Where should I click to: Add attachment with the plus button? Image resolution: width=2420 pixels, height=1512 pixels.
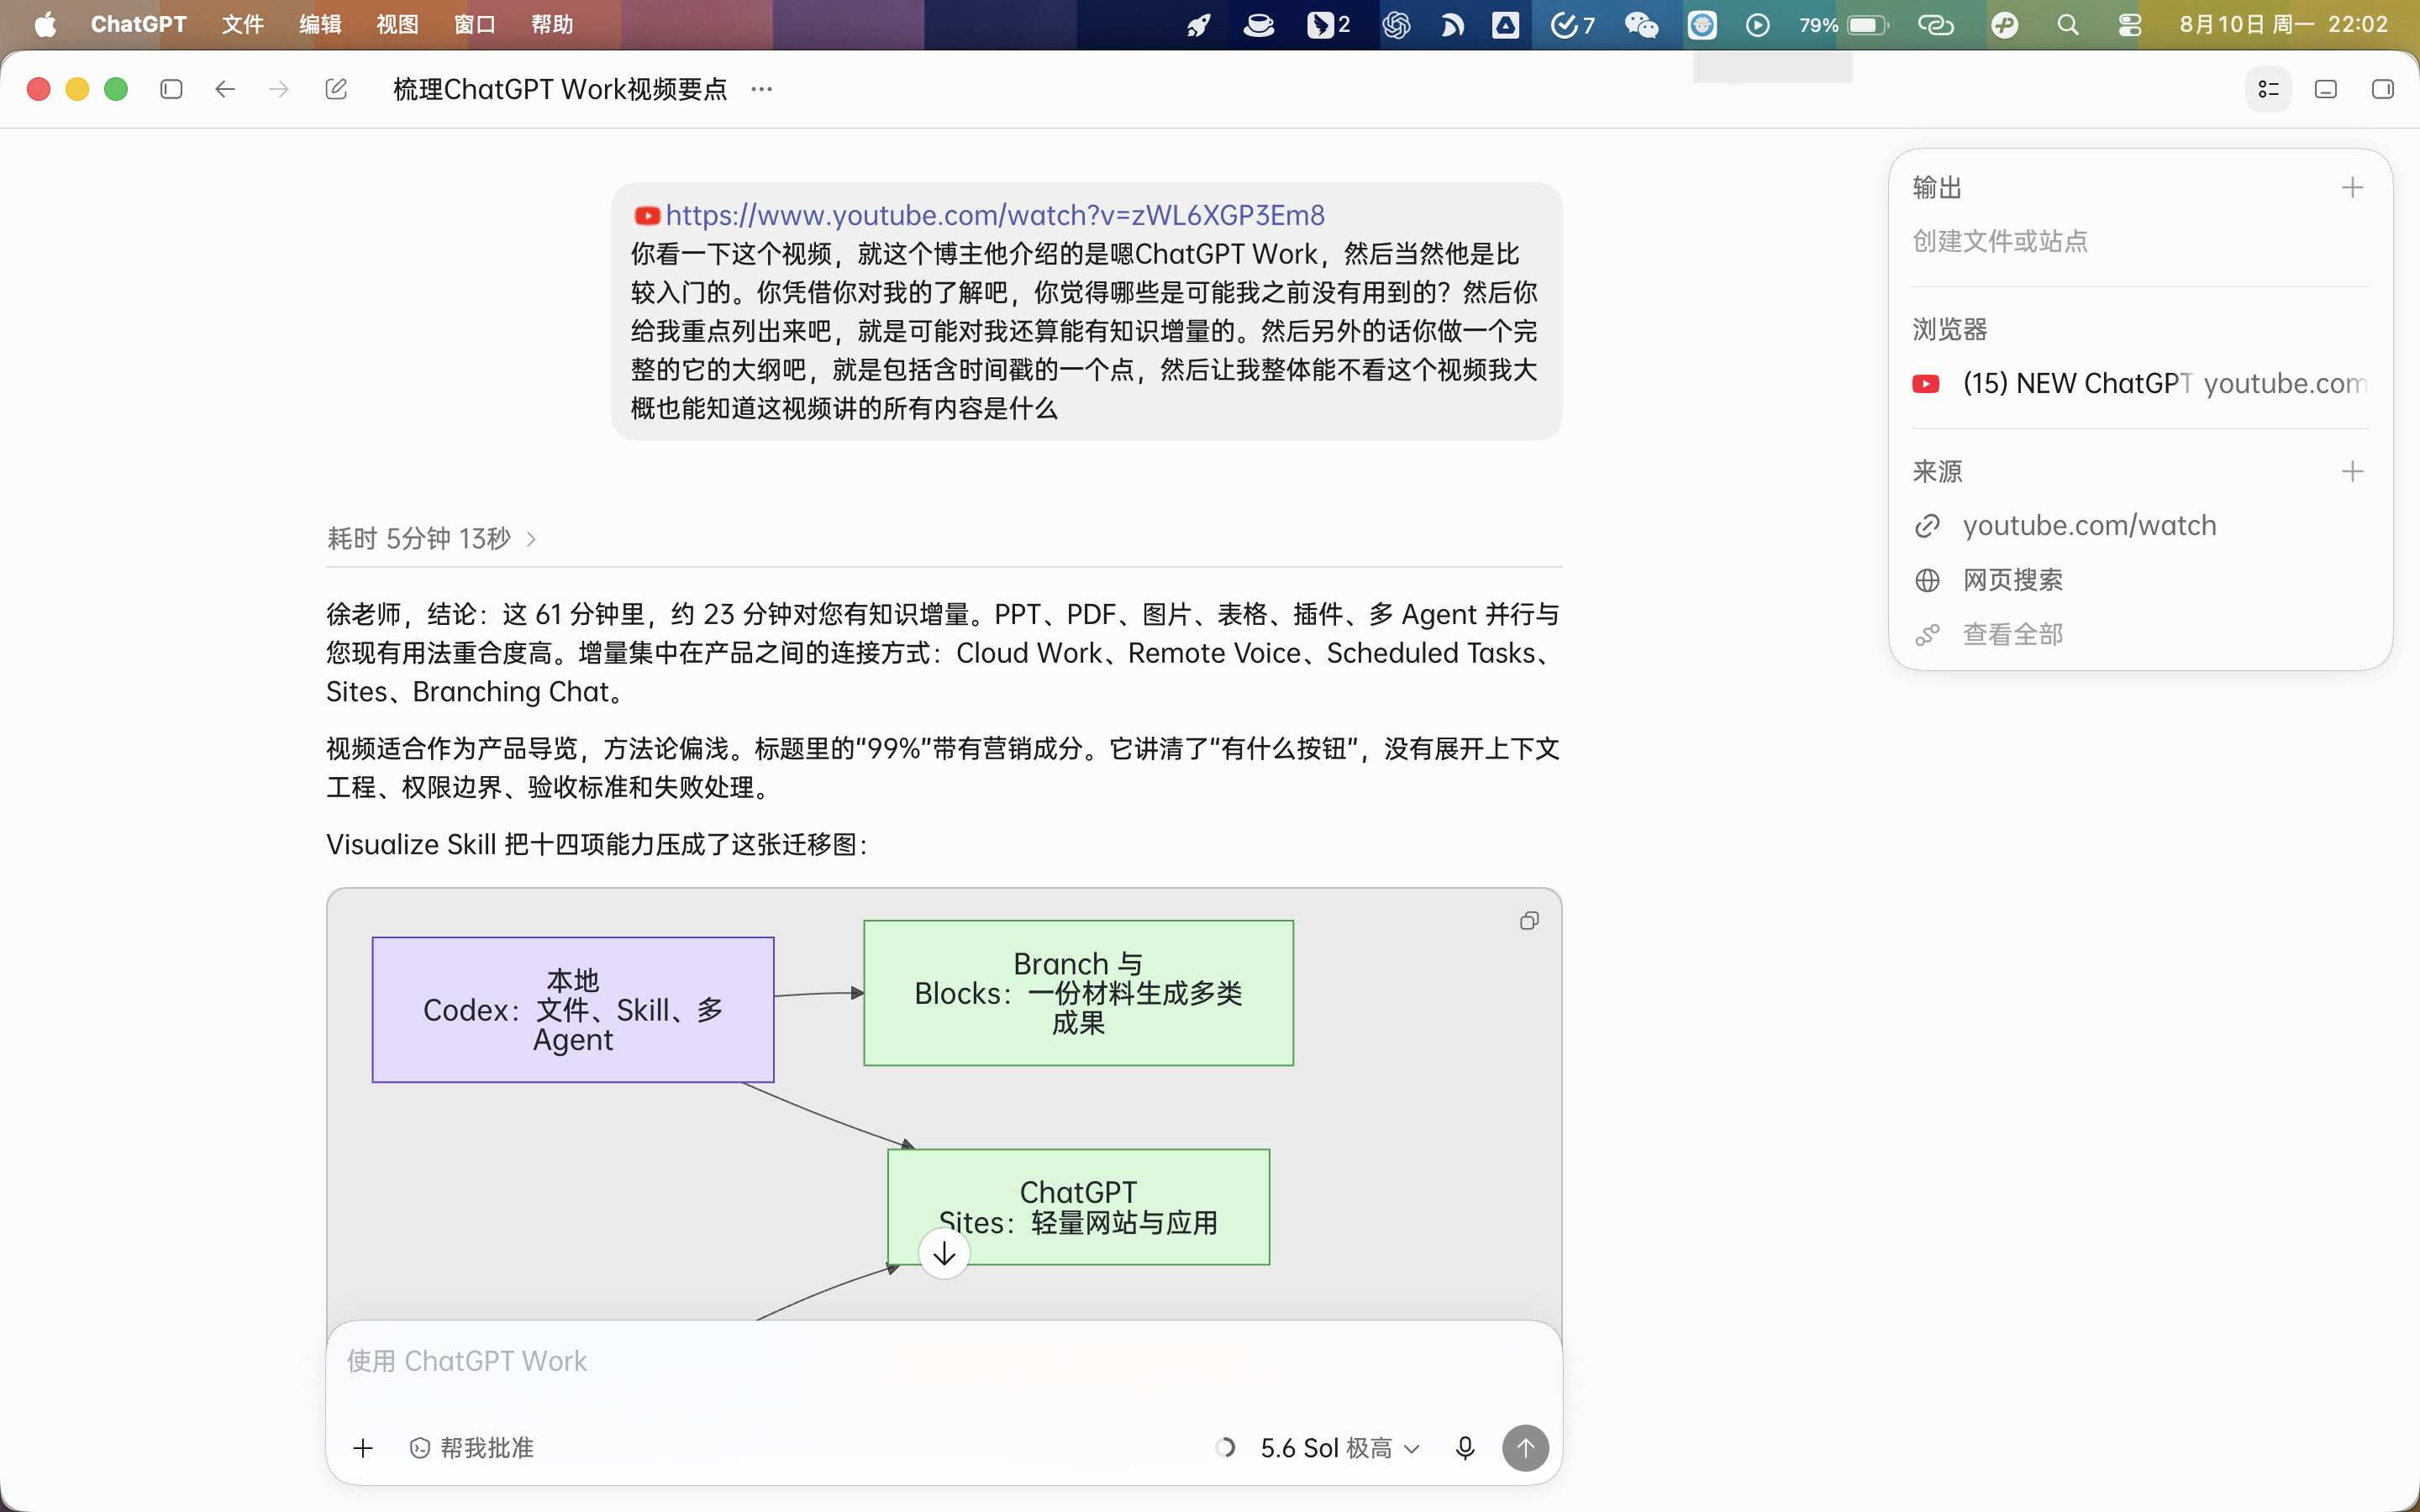tap(363, 1447)
